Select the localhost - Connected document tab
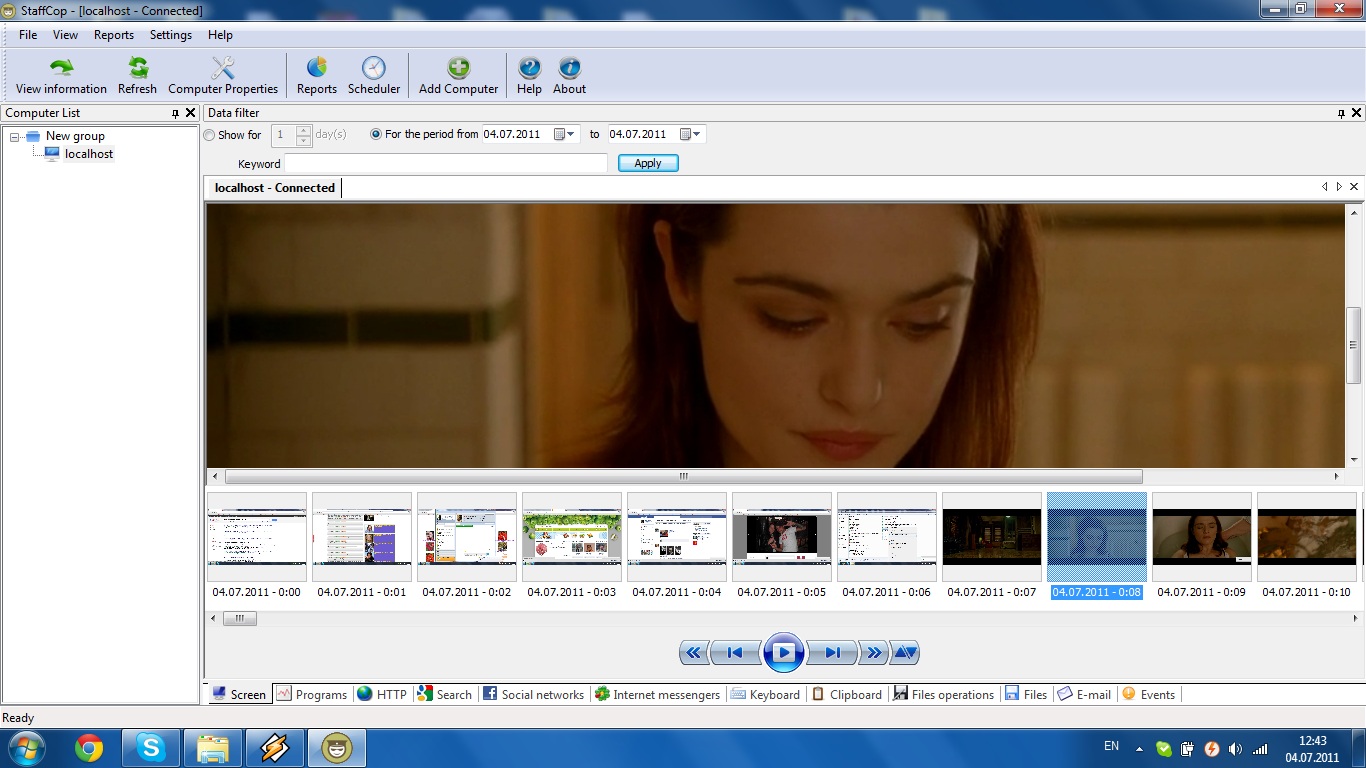The image size is (1366, 768). [x=274, y=188]
